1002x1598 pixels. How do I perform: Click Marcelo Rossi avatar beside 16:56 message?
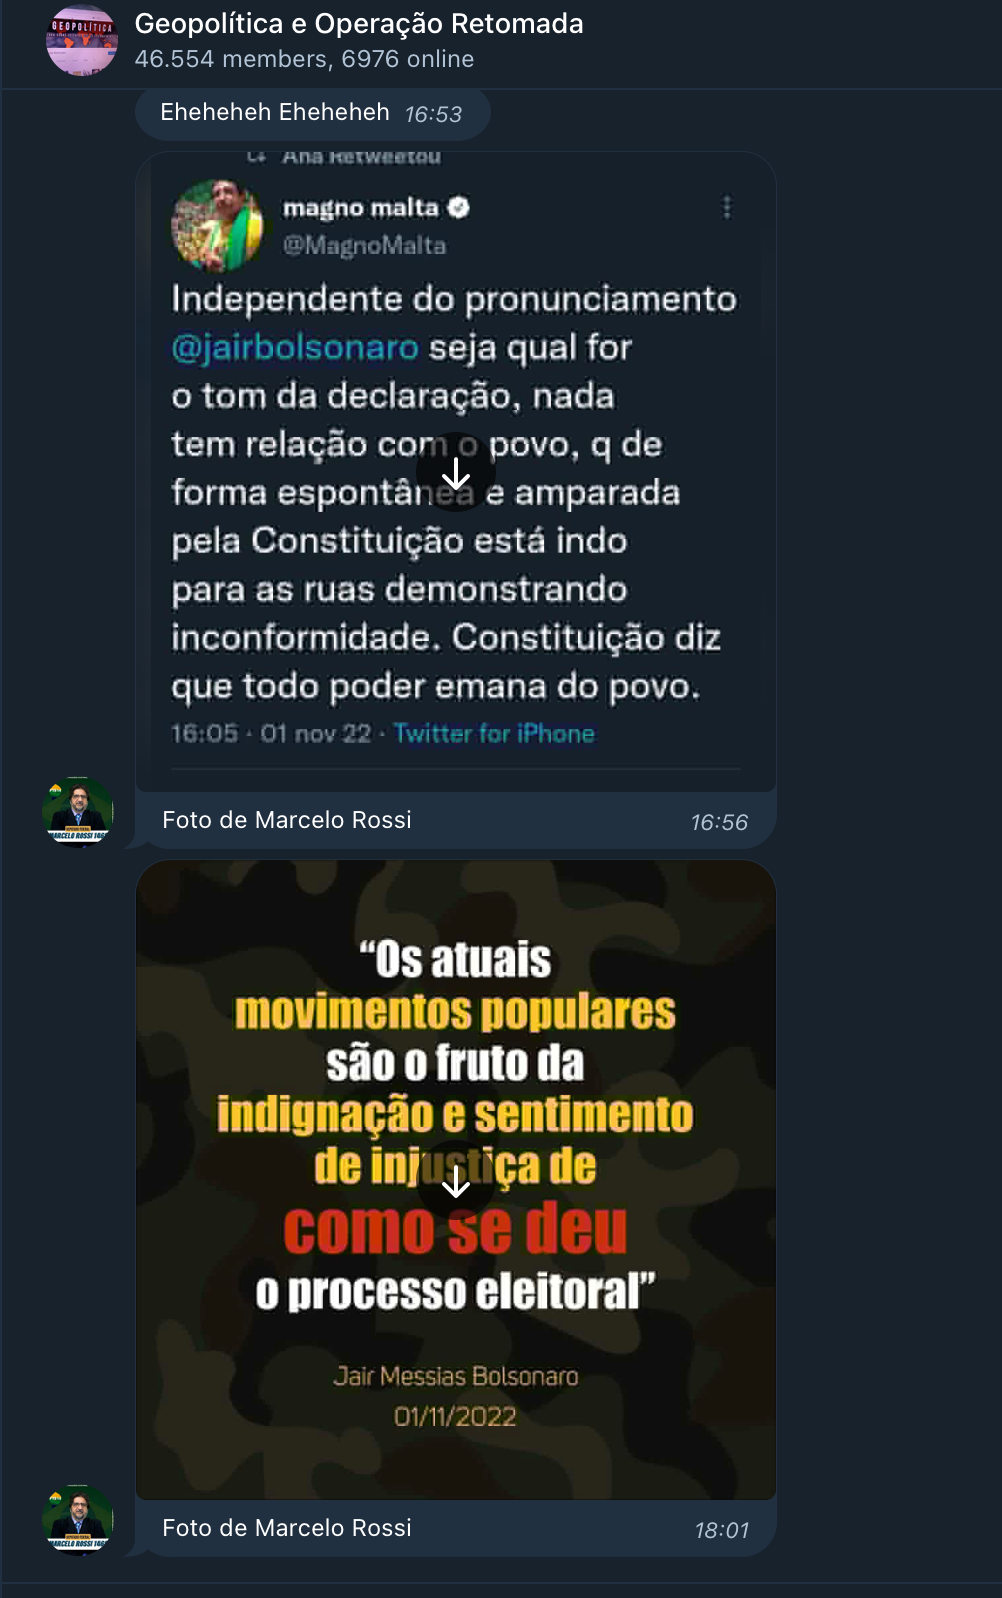click(x=78, y=812)
